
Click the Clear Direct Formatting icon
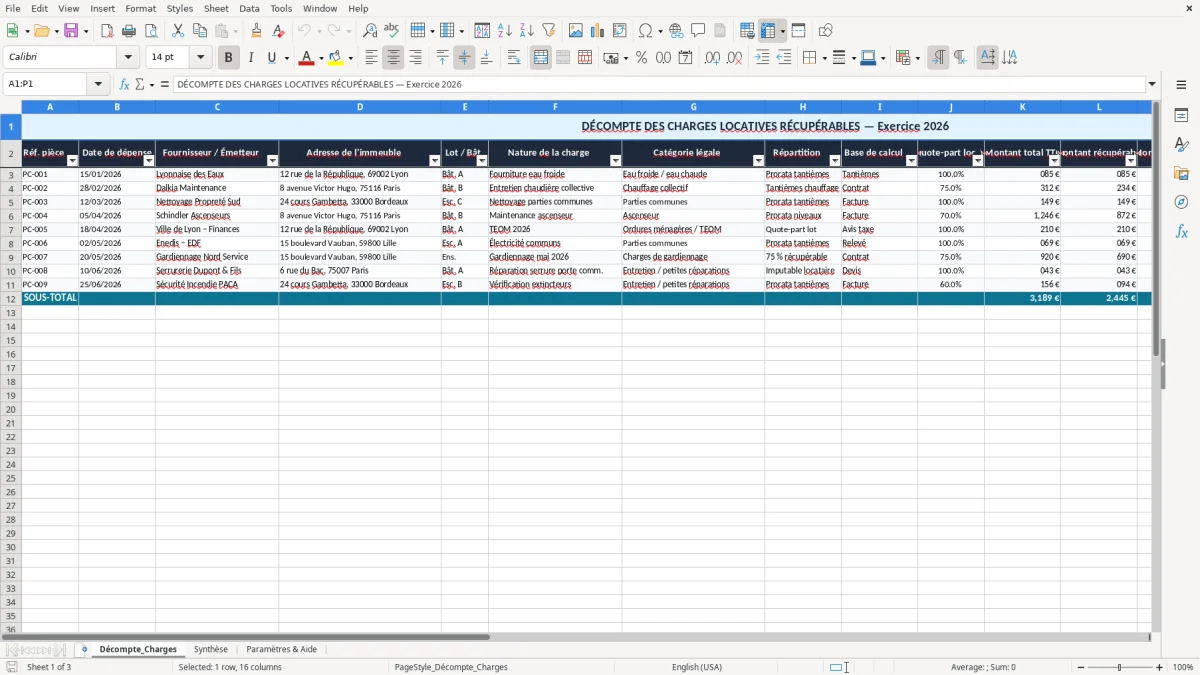[x=278, y=31]
